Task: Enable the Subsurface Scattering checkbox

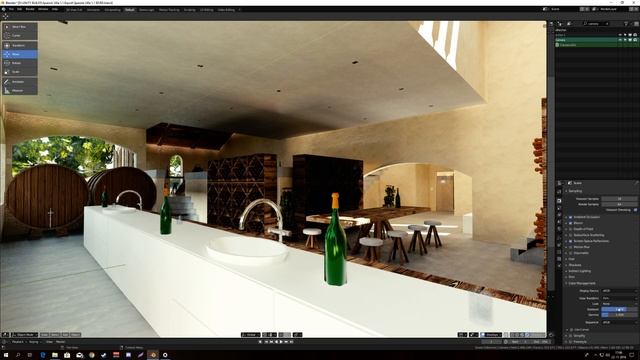Action: click(x=571, y=235)
